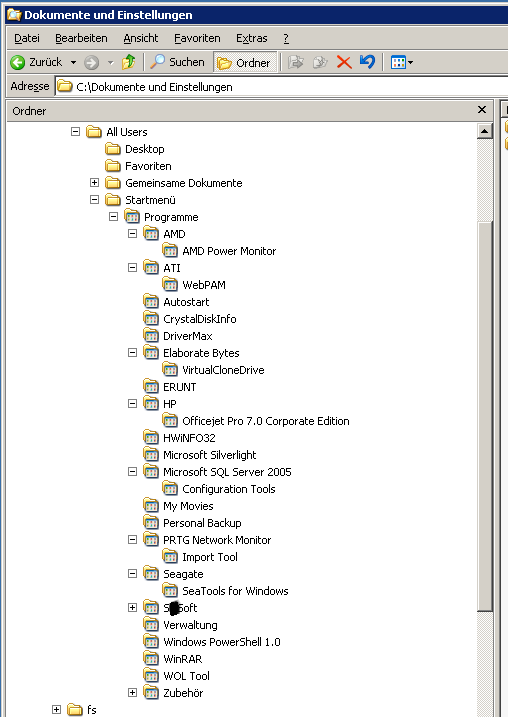Open the Ansicht menu
The image size is (508, 717).
pyautogui.click(x=141, y=38)
